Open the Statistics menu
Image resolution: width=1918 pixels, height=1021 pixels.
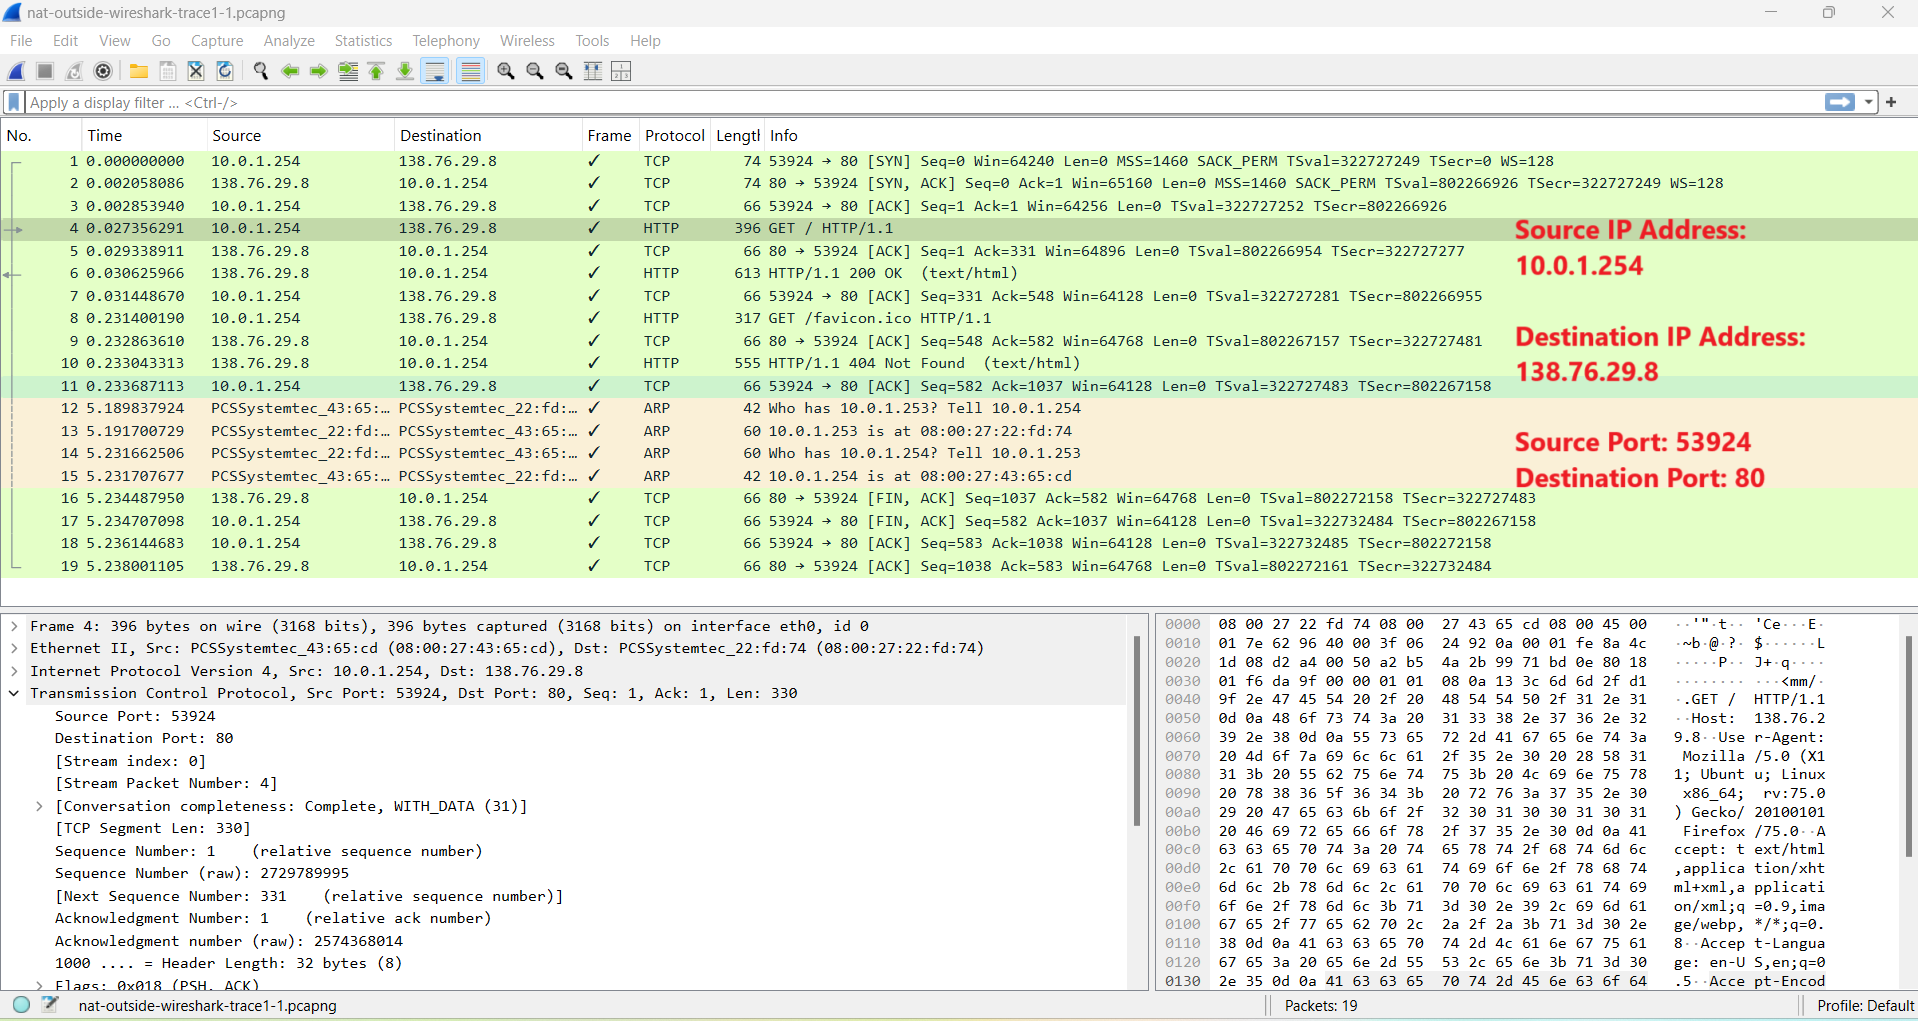click(x=363, y=41)
